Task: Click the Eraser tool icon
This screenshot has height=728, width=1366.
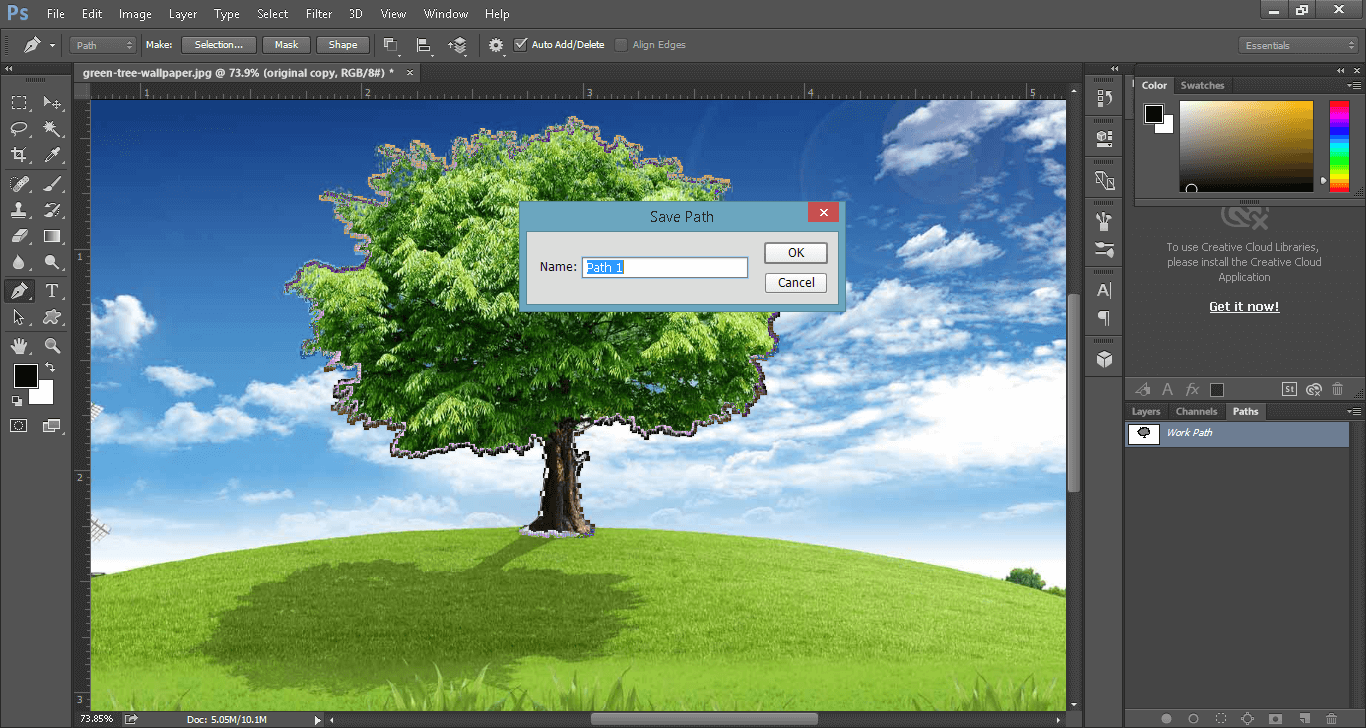Action: click(19, 237)
